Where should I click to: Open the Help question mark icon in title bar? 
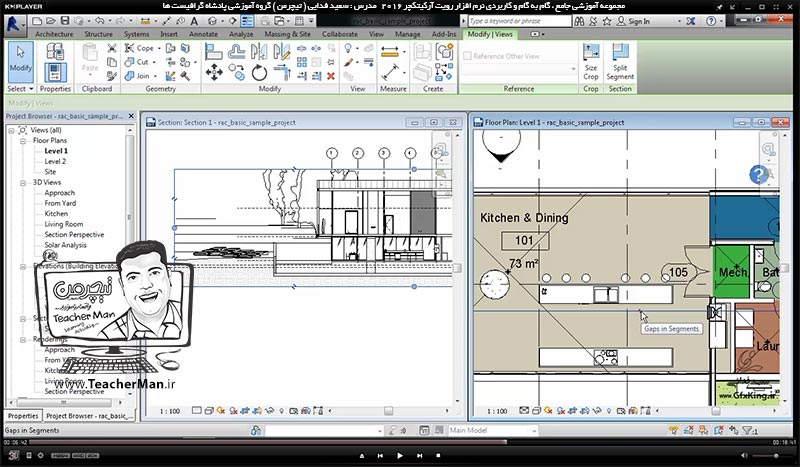[x=711, y=21]
